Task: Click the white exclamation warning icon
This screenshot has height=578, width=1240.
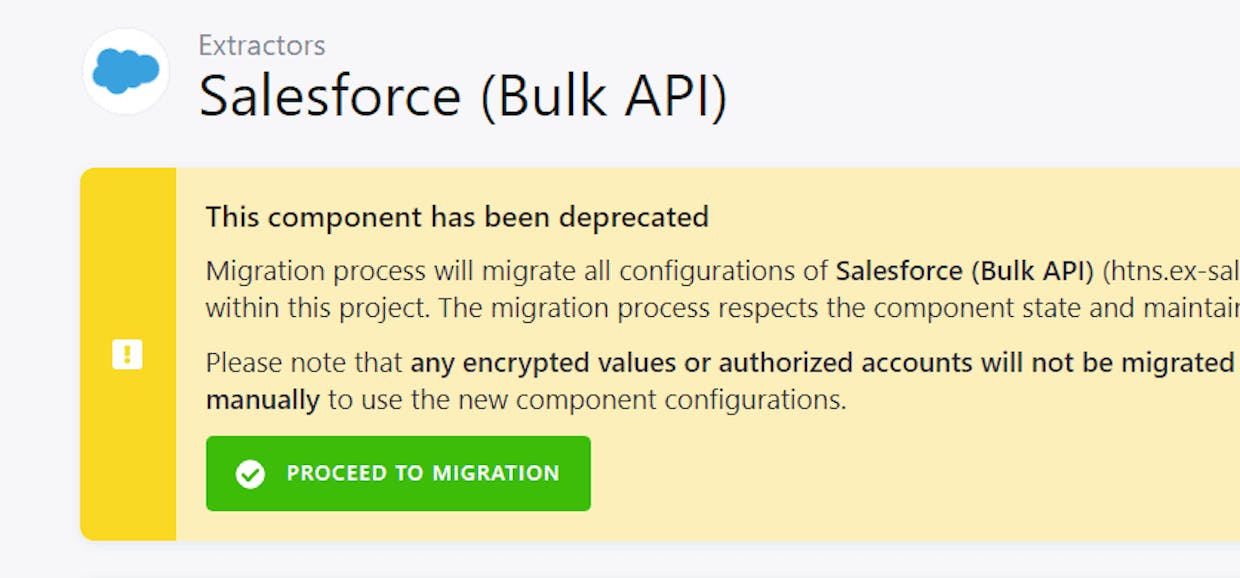Action: 128,354
